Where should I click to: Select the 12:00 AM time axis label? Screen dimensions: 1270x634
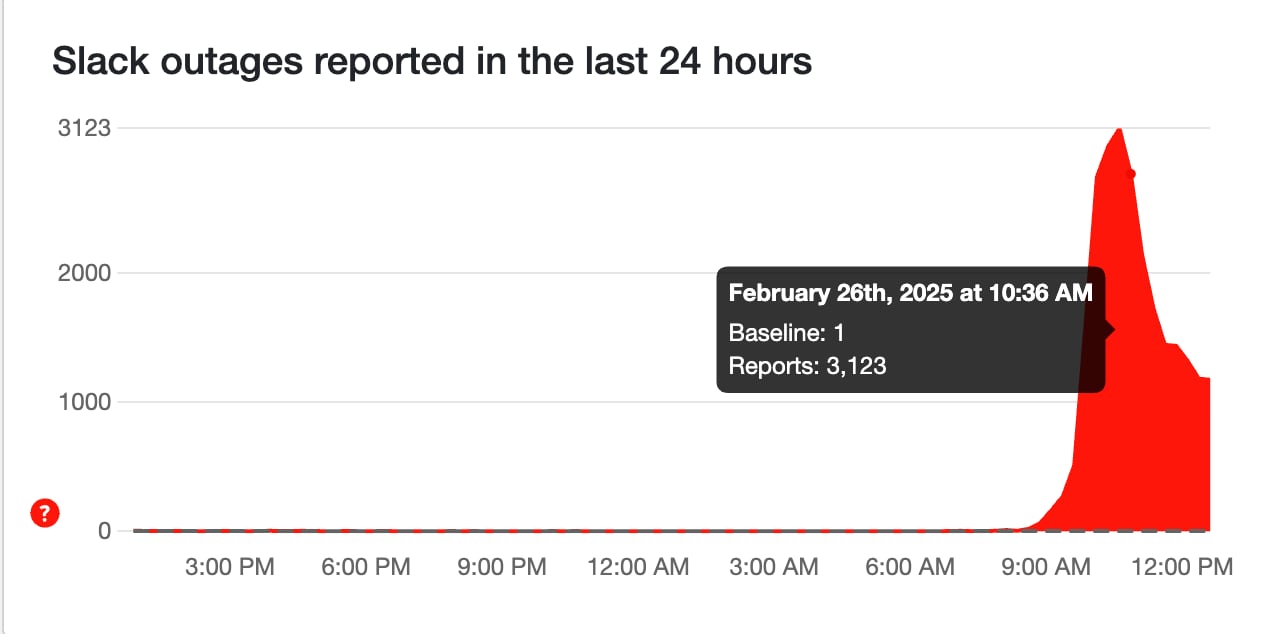pyautogui.click(x=637, y=567)
